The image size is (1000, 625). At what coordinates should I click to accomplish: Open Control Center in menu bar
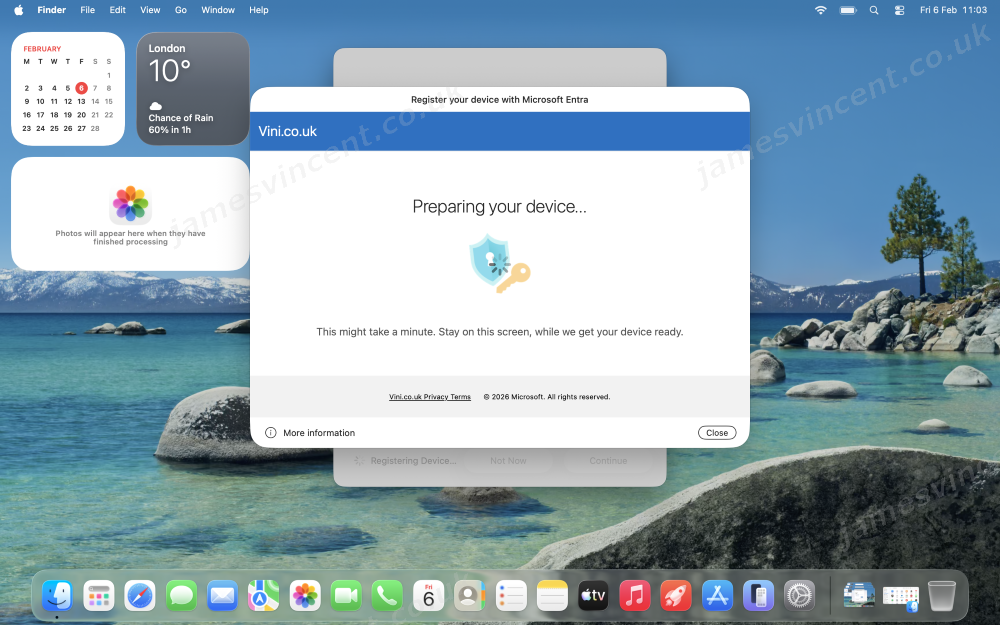(898, 10)
